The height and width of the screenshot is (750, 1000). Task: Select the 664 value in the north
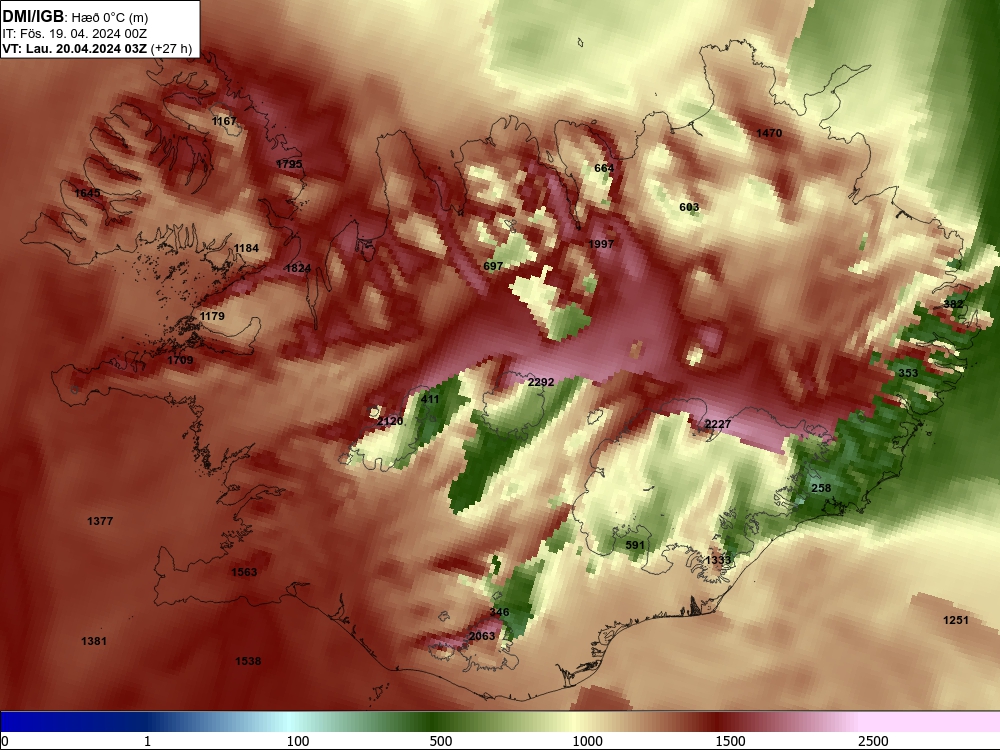[x=604, y=168]
